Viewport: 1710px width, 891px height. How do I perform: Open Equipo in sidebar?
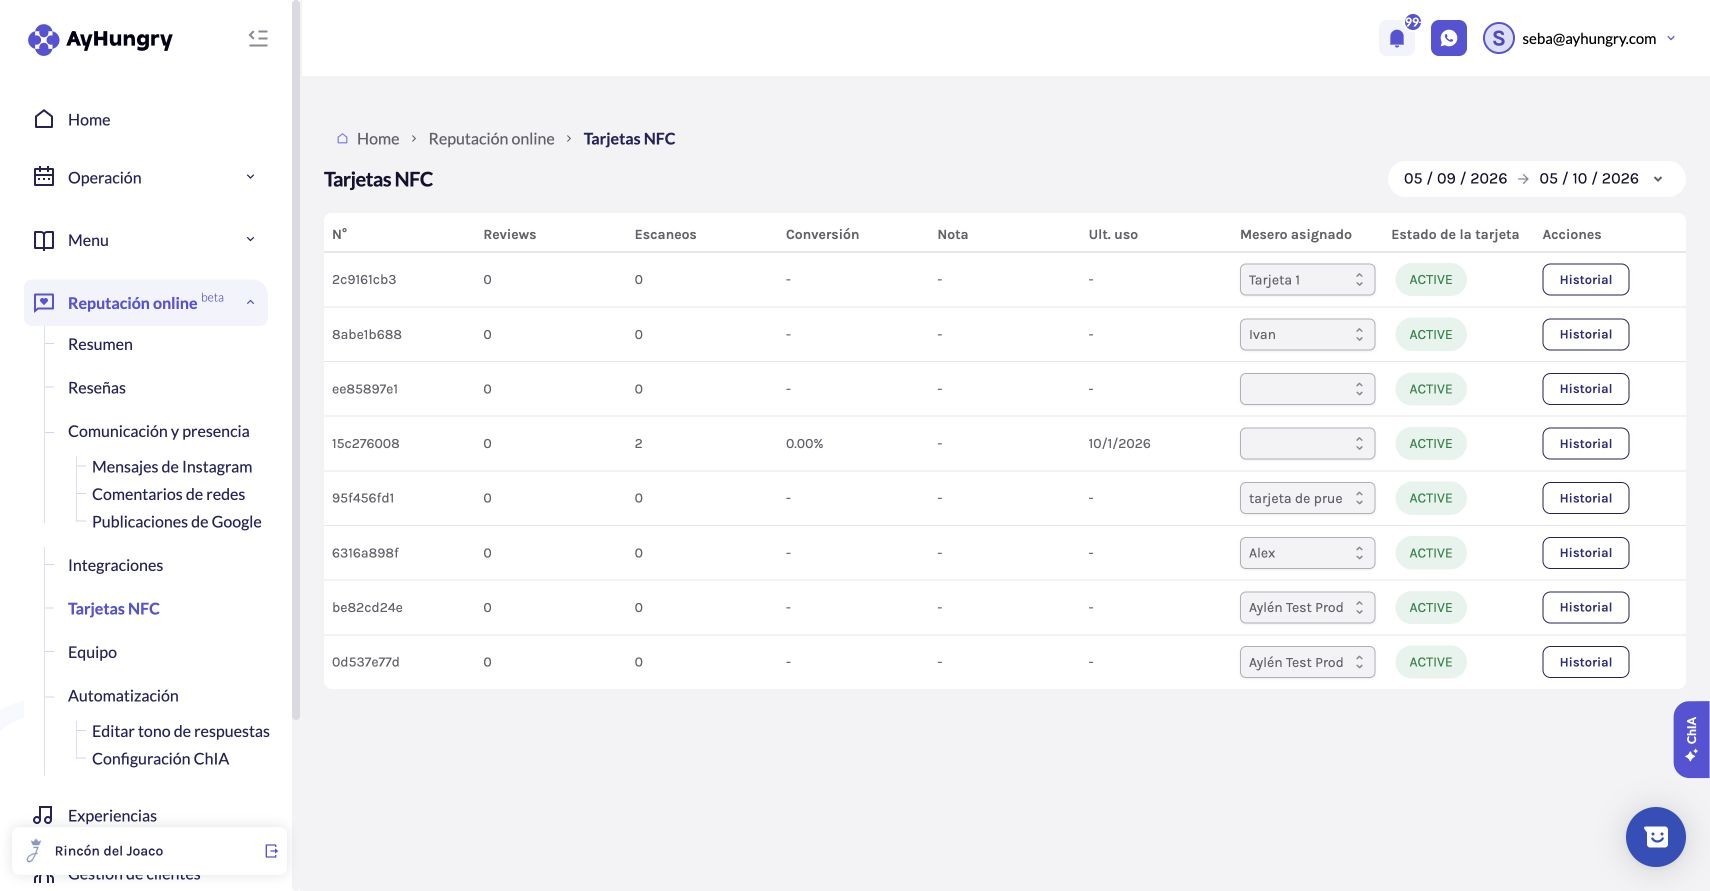(x=92, y=652)
